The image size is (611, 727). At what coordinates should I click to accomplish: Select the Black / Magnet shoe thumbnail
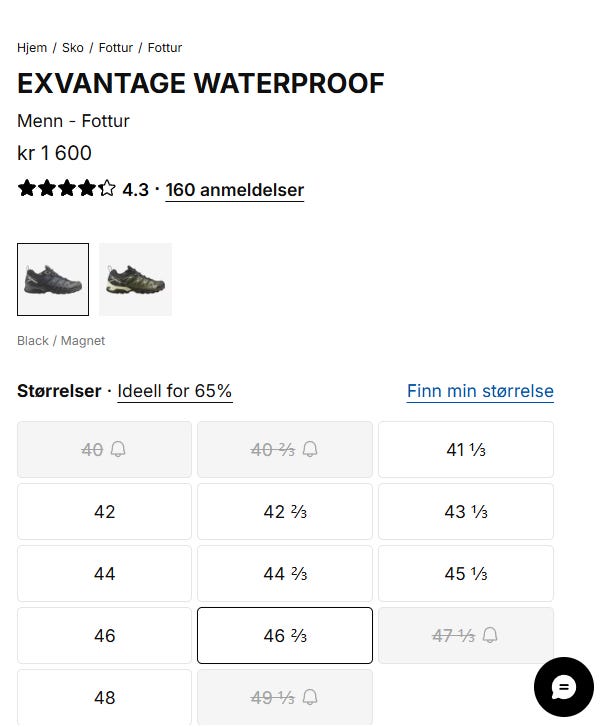pyautogui.click(x=53, y=279)
